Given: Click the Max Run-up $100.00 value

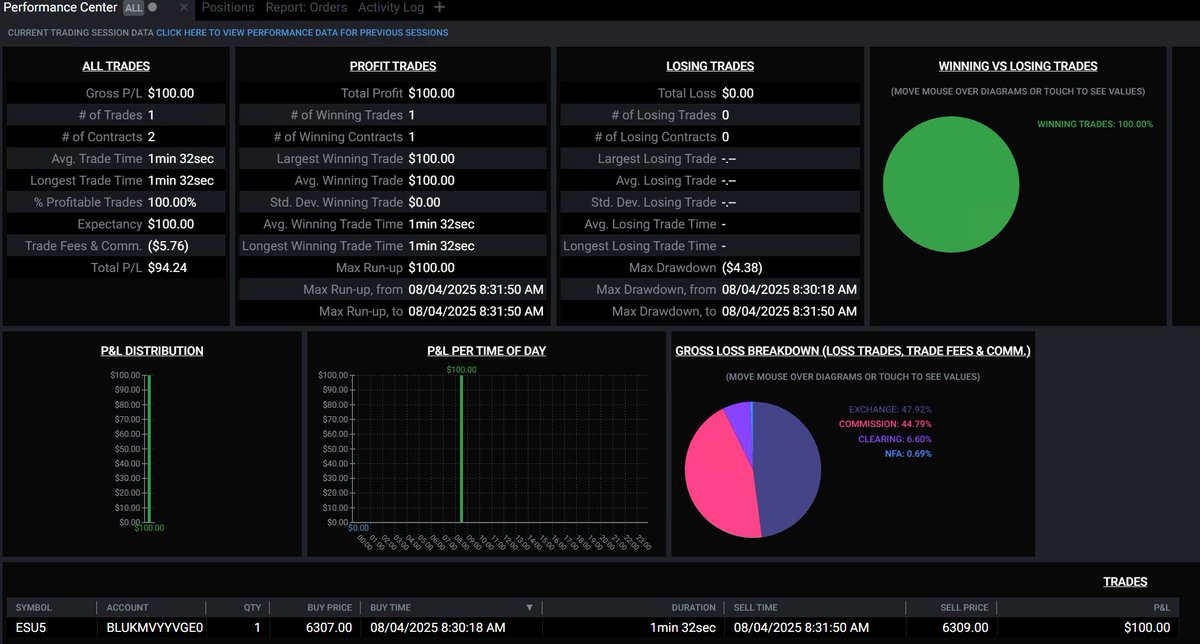Looking at the screenshot, I should 432,268.
